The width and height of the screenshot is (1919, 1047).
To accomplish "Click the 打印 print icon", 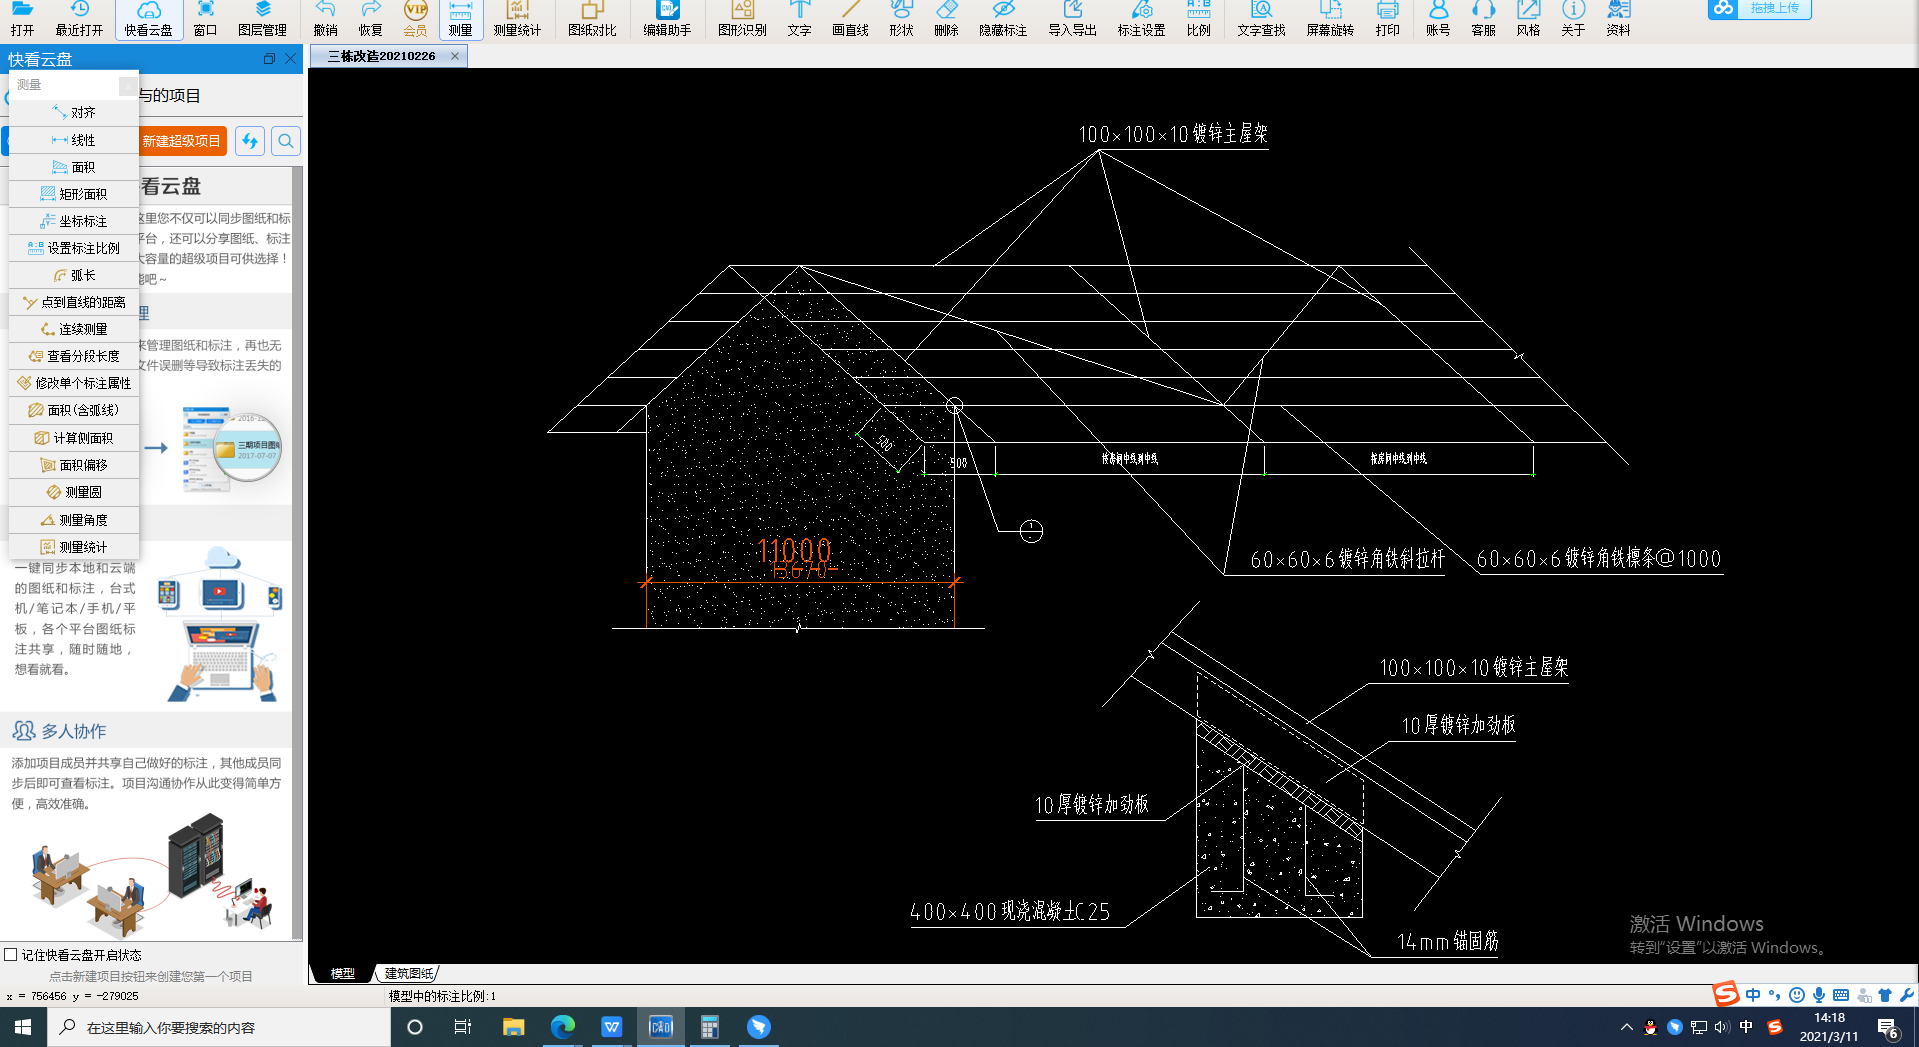I will click(1387, 19).
